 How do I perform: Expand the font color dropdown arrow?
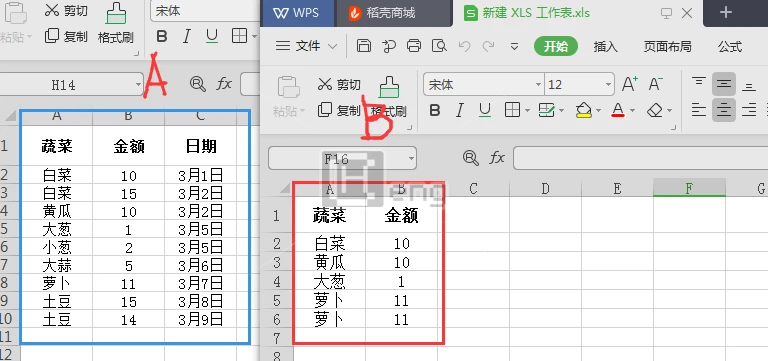click(x=632, y=111)
